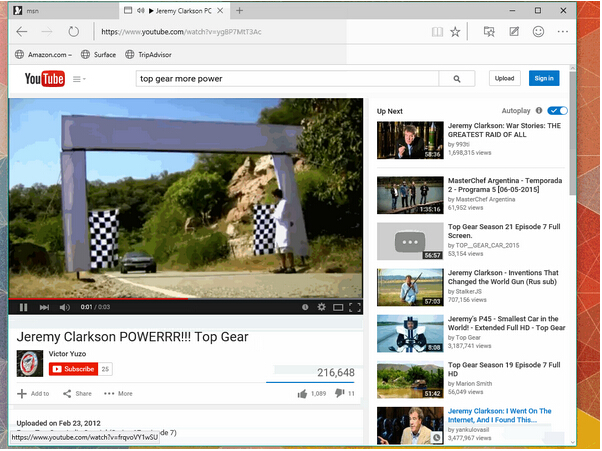Click the video red progress bar
The height and width of the screenshot is (451, 602).
coord(186,299)
